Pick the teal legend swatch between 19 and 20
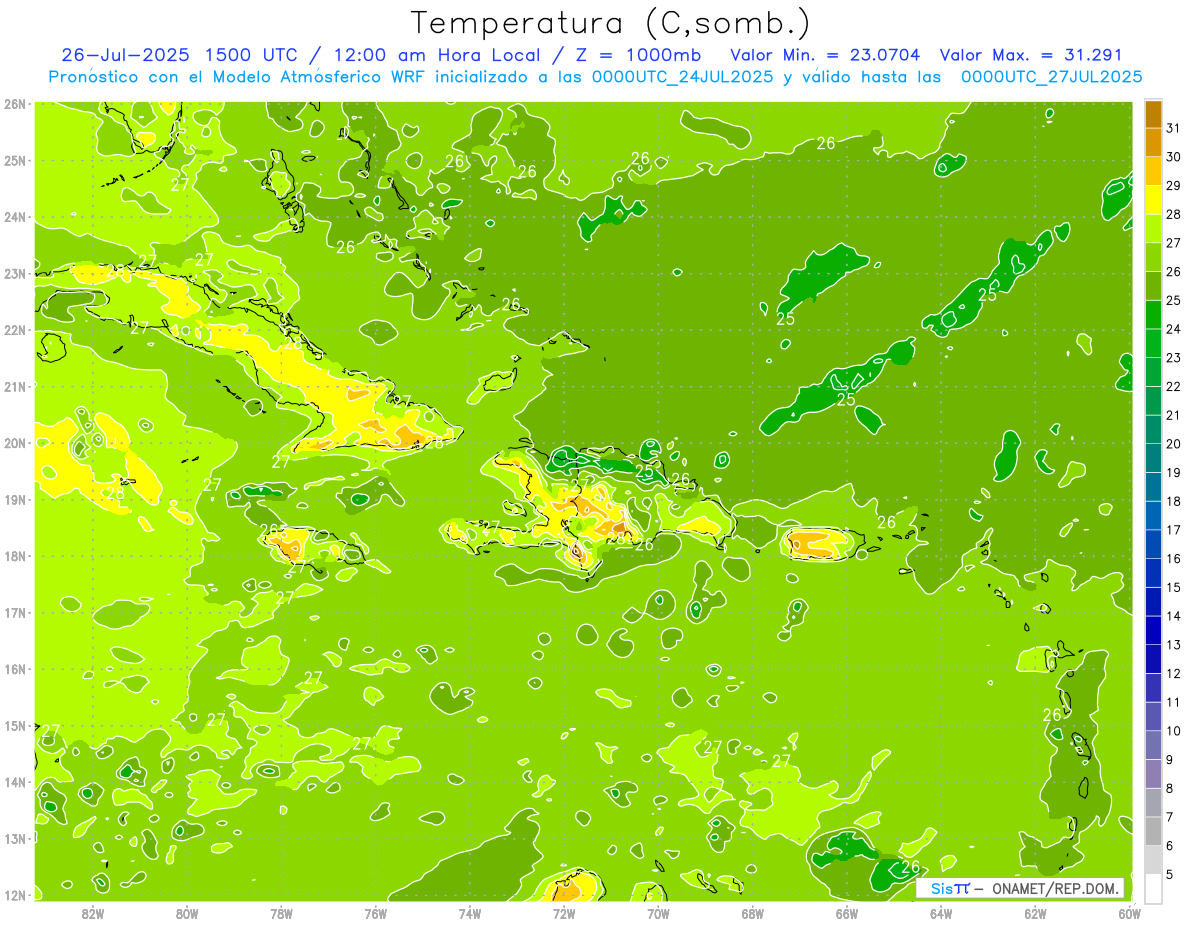 [1153, 458]
